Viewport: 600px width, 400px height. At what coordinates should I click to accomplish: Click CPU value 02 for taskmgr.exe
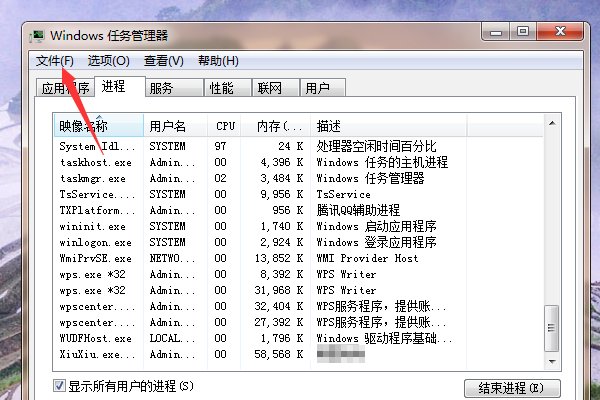(220, 178)
